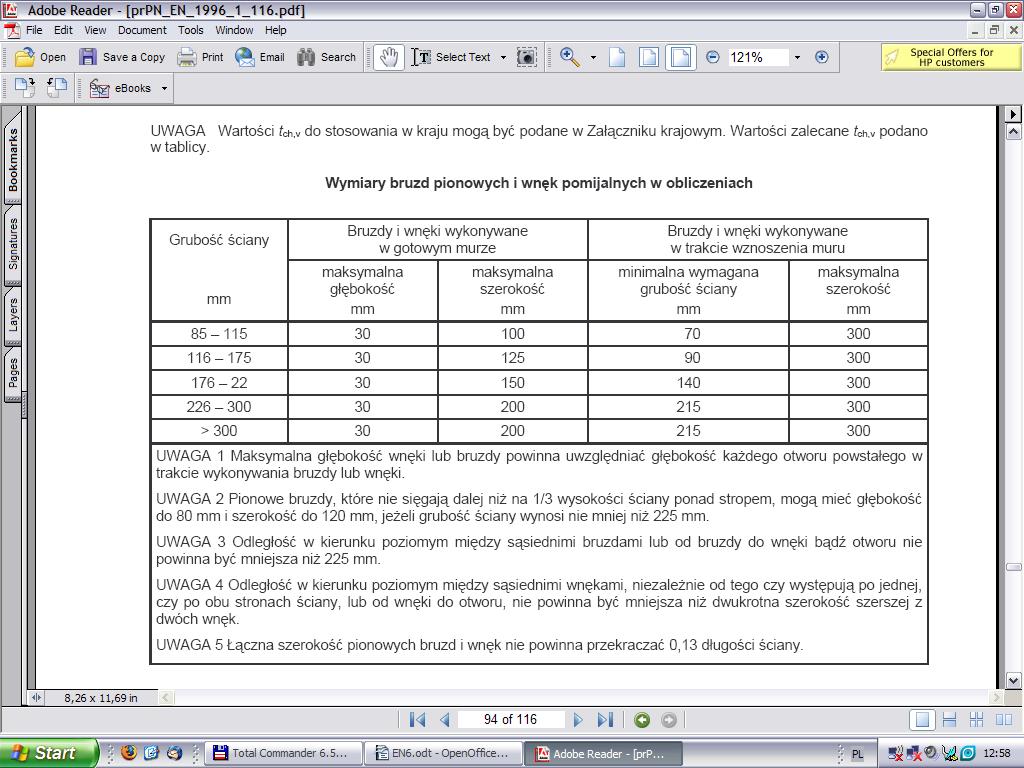Open the zoom percentage dropdown arrow
Screen dimensions: 1024x768
click(797, 57)
